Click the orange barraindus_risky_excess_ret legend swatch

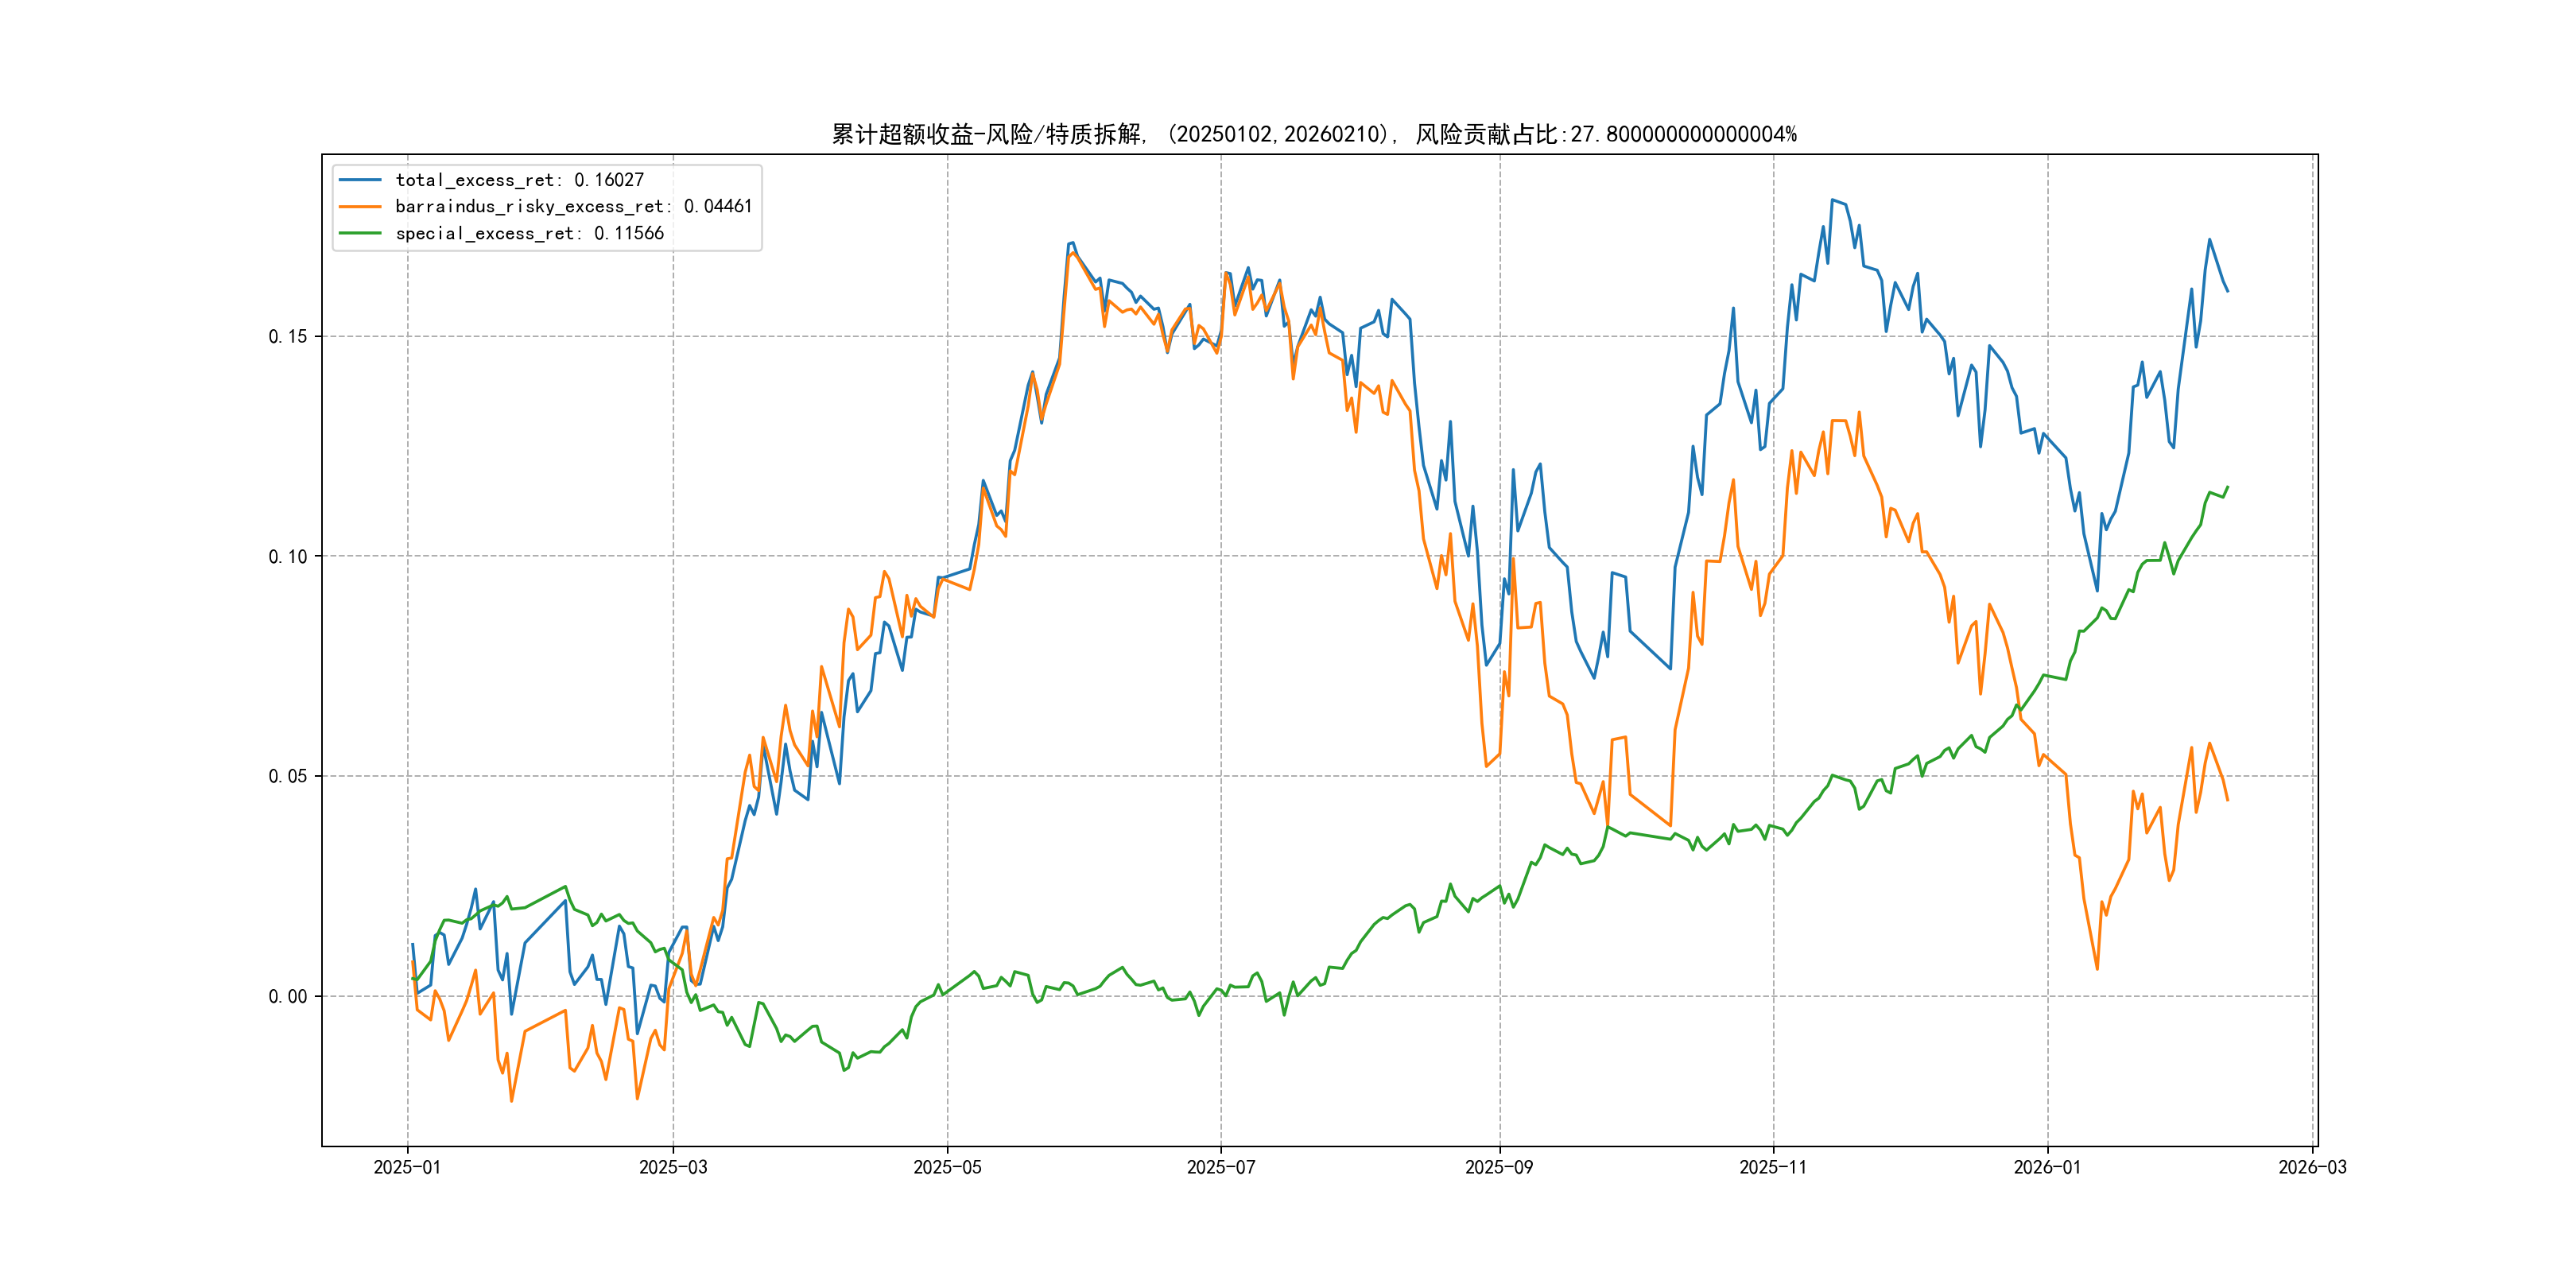click(x=360, y=207)
